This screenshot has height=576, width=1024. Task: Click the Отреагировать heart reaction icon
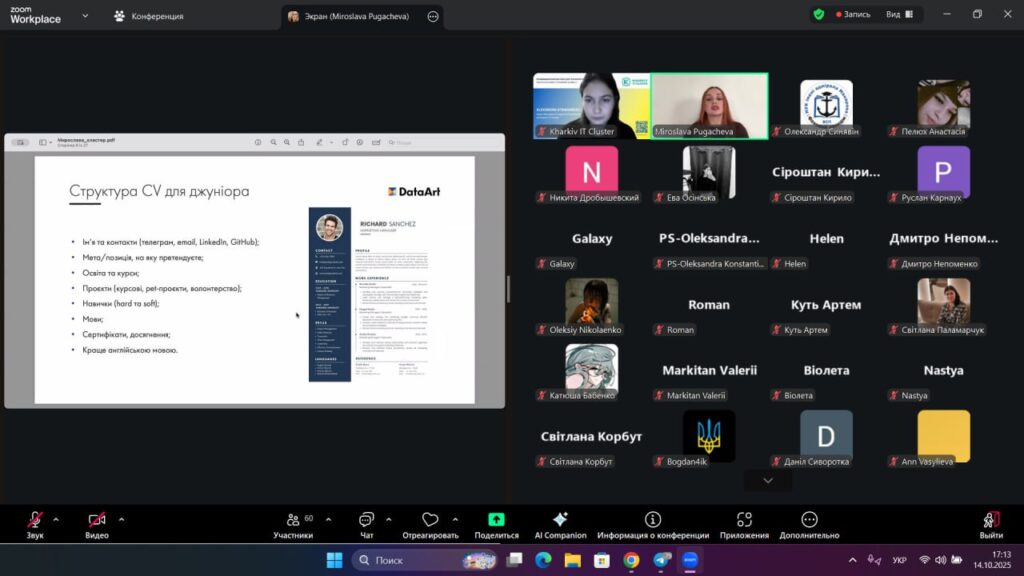pyautogui.click(x=430, y=520)
